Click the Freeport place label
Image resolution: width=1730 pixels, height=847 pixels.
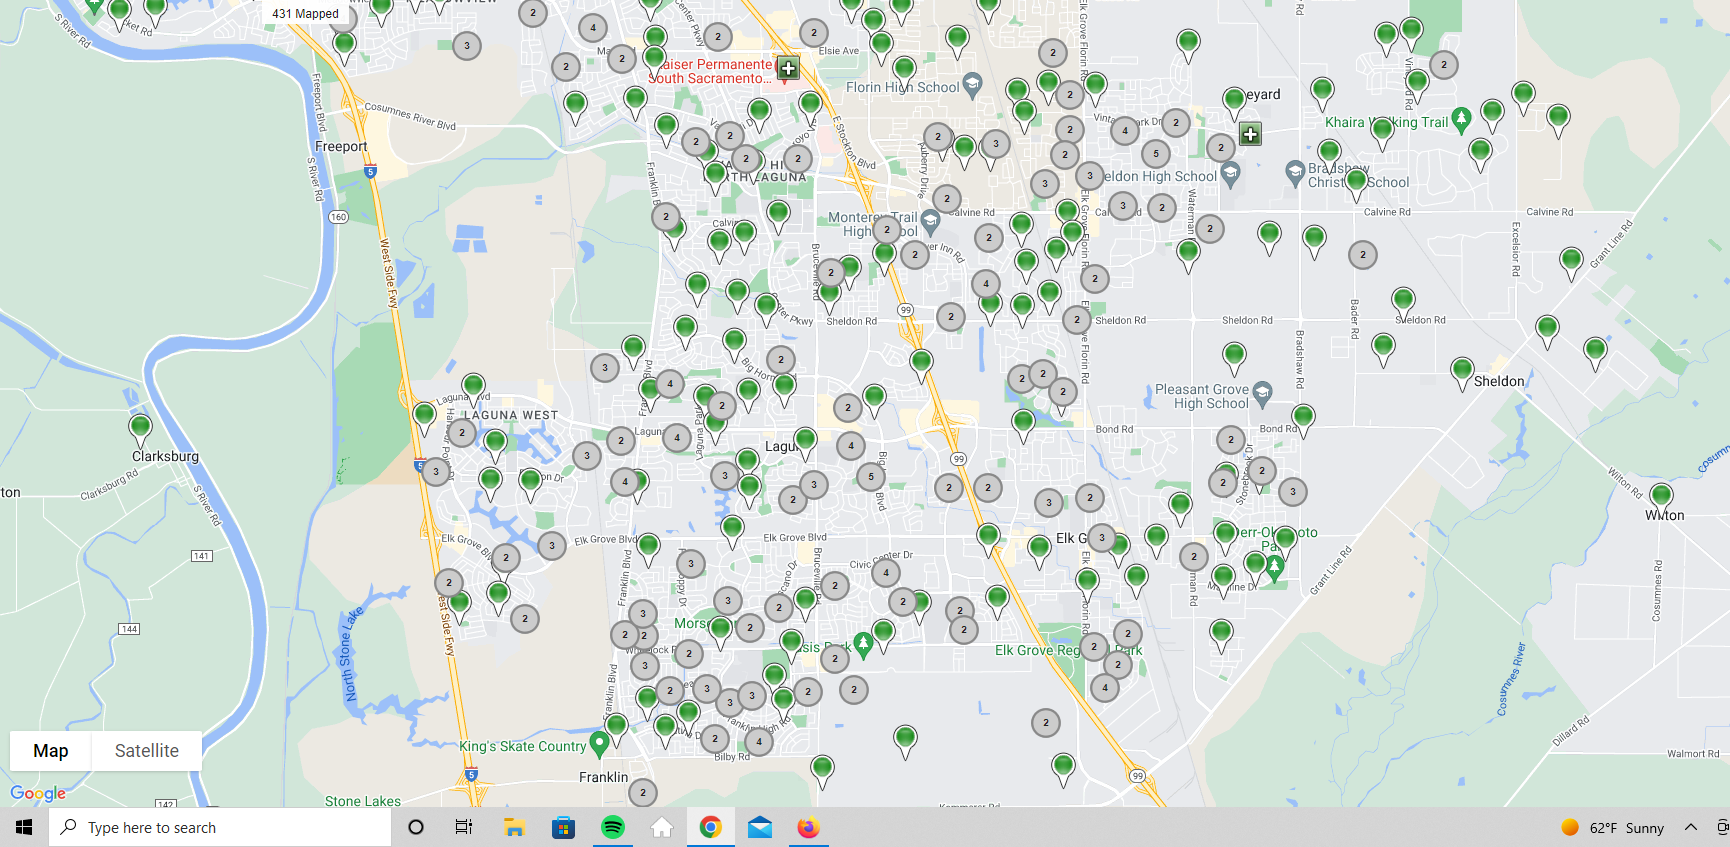tap(341, 146)
